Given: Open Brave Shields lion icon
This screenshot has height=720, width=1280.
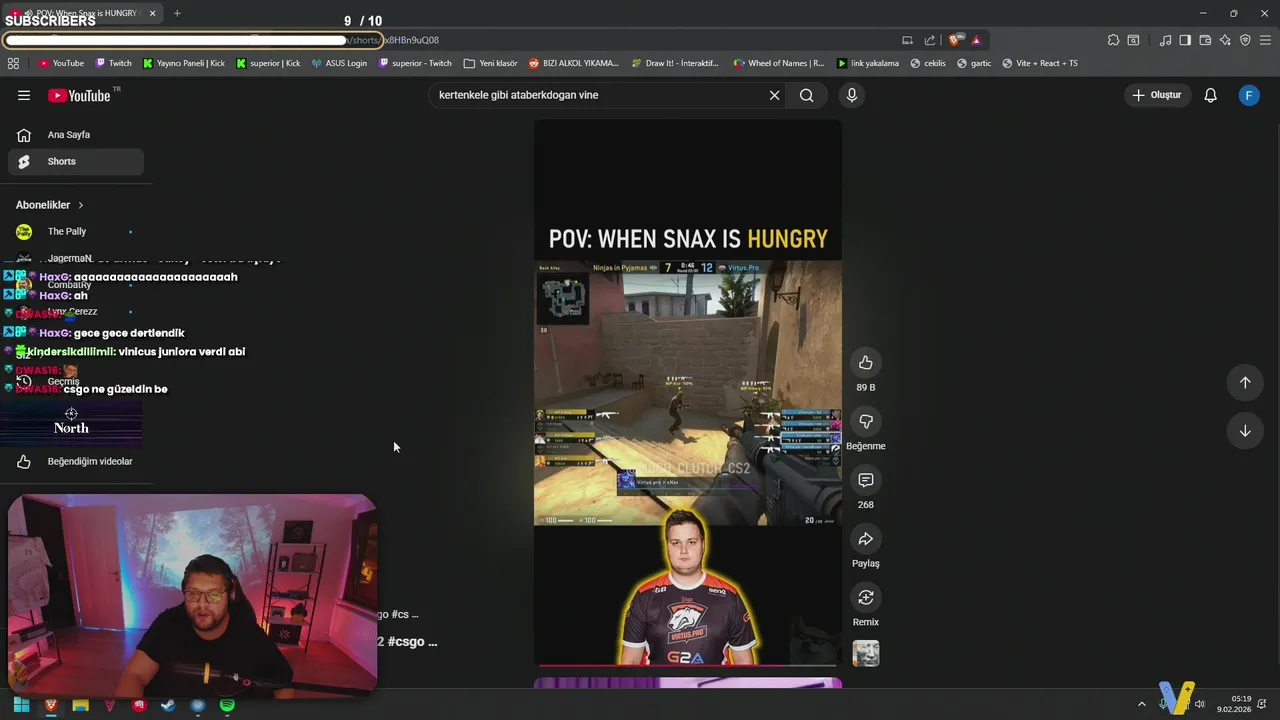Looking at the screenshot, I should 955,40.
